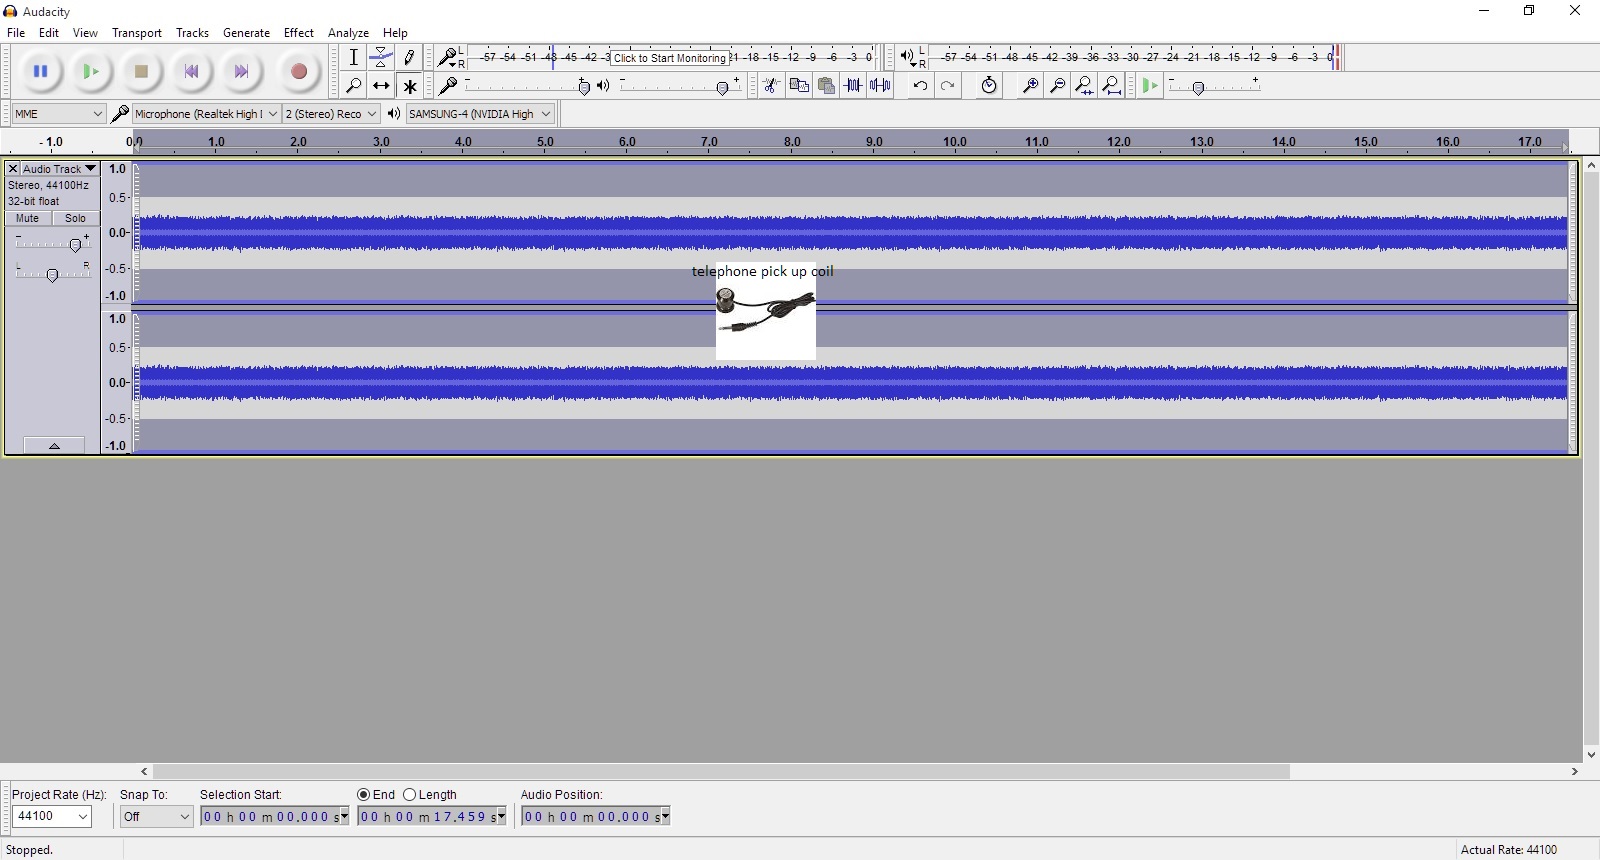
Task: Select the Length radio button
Action: [x=410, y=795]
